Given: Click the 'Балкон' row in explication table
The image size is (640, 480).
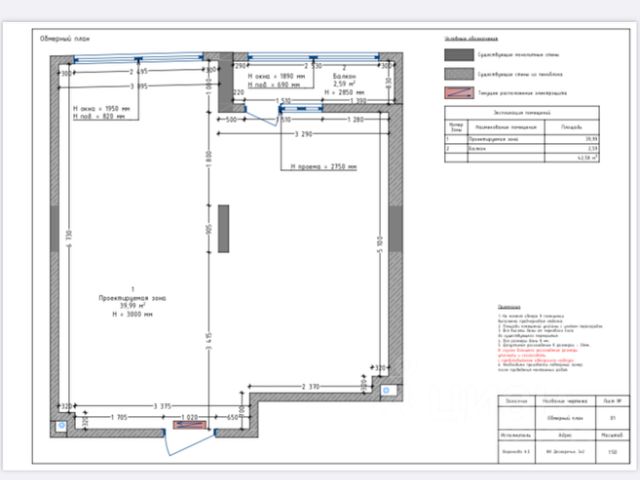Looking at the screenshot, I should [x=522, y=149].
